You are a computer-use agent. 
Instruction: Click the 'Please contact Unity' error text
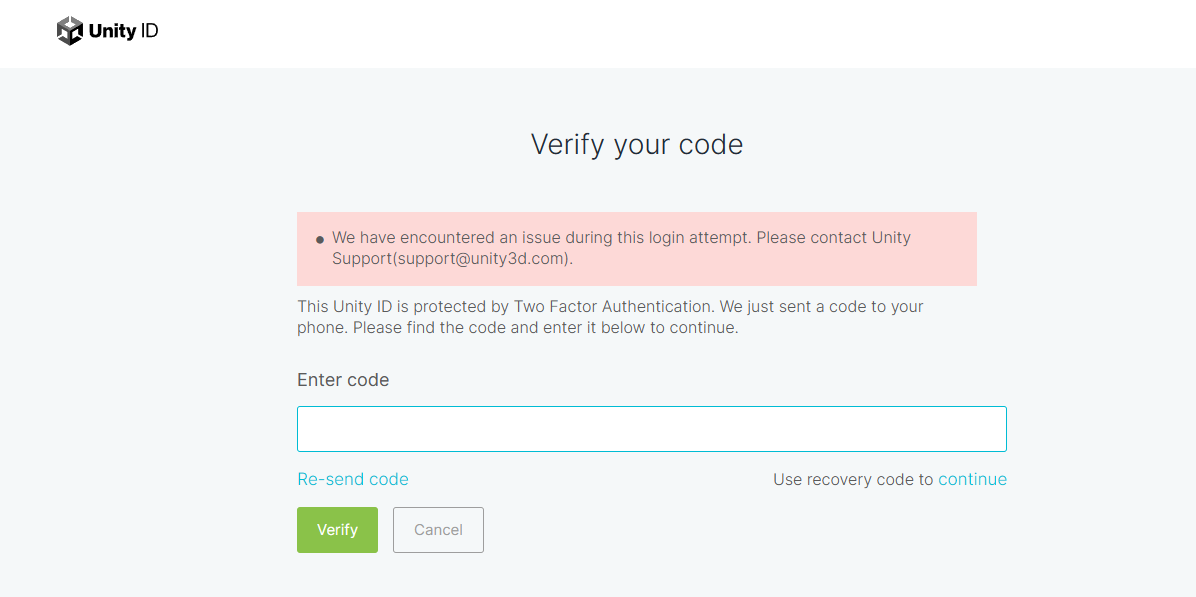point(833,238)
